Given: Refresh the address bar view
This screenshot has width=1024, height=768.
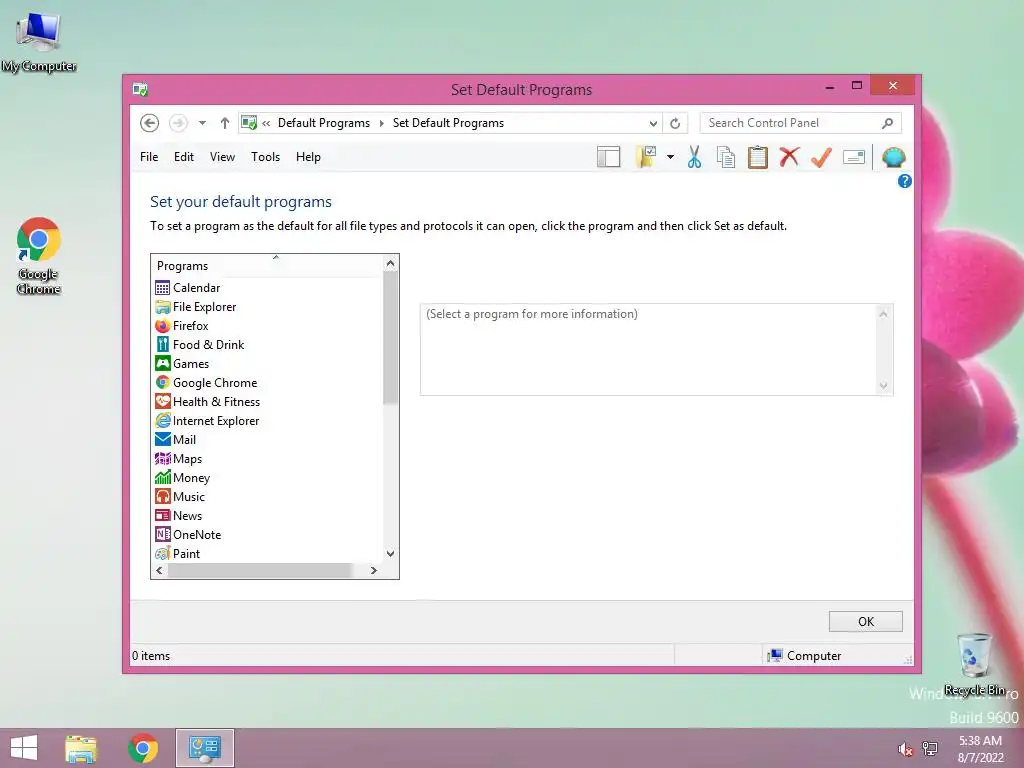Looking at the screenshot, I should [x=675, y=123].
